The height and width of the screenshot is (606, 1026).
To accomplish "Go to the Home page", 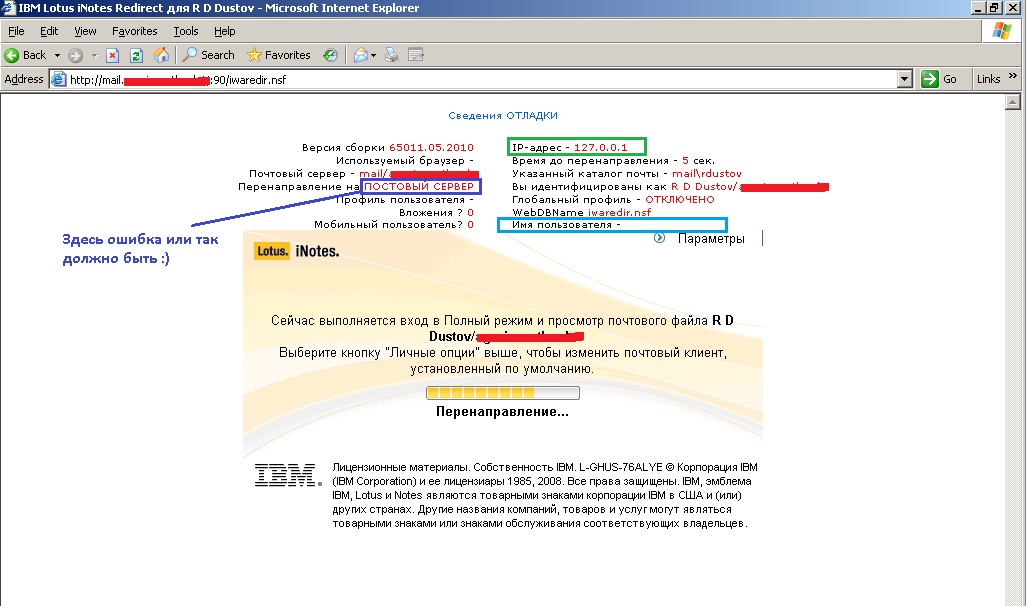I will point(161,56).
